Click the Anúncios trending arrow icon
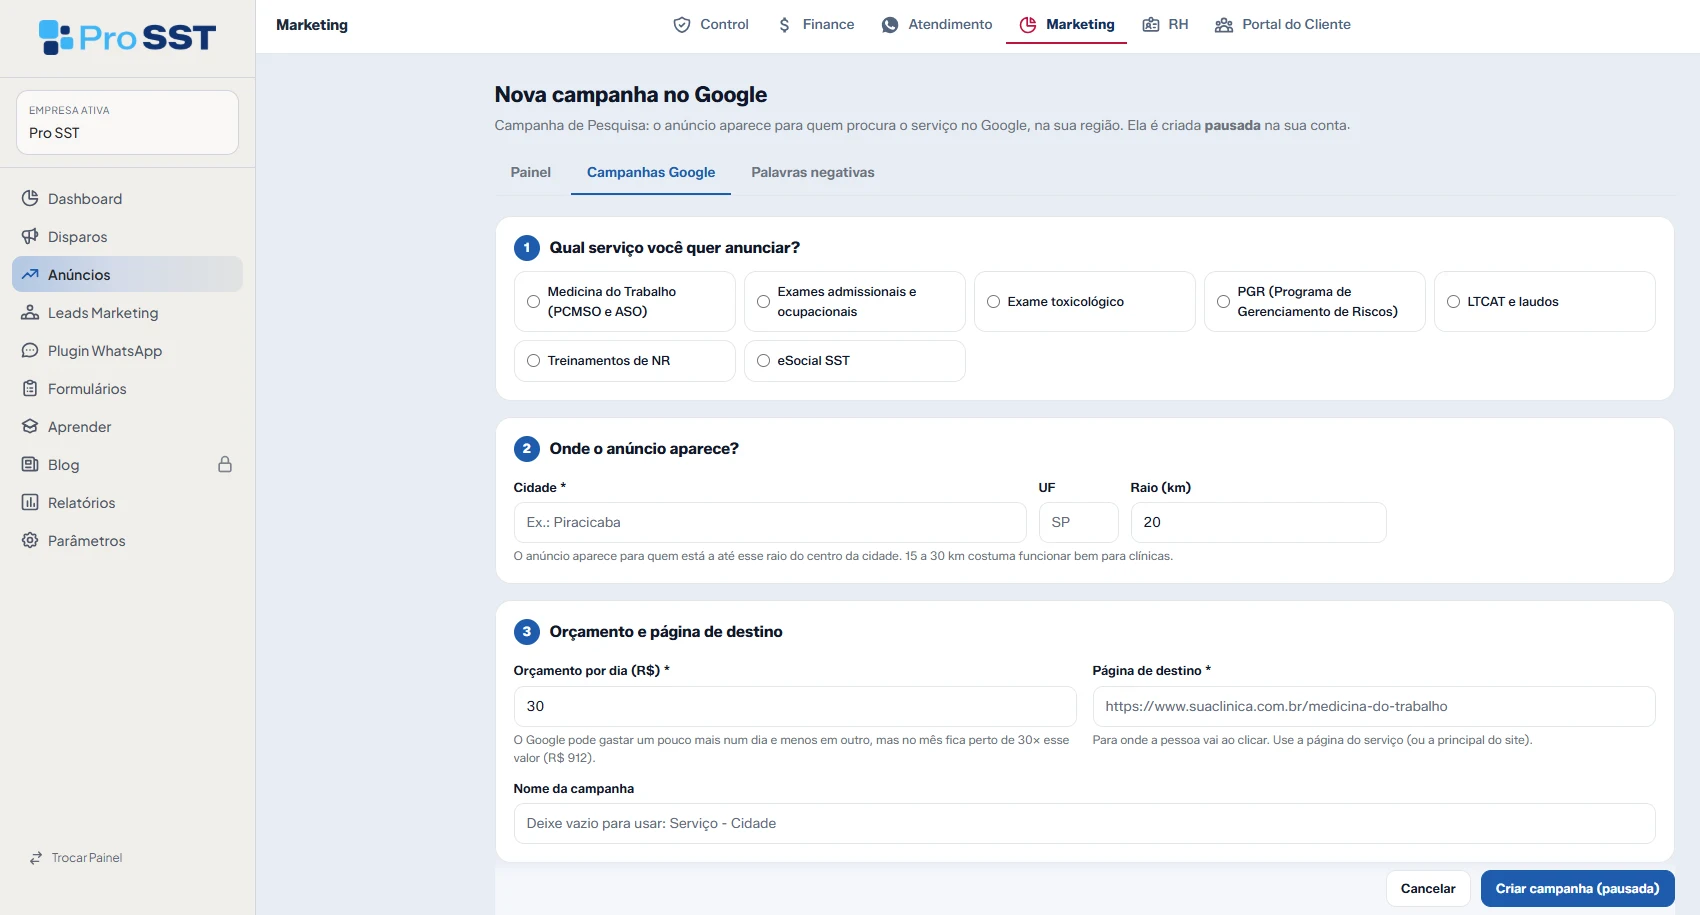1700x915 pixels. [x=30, y=274]
